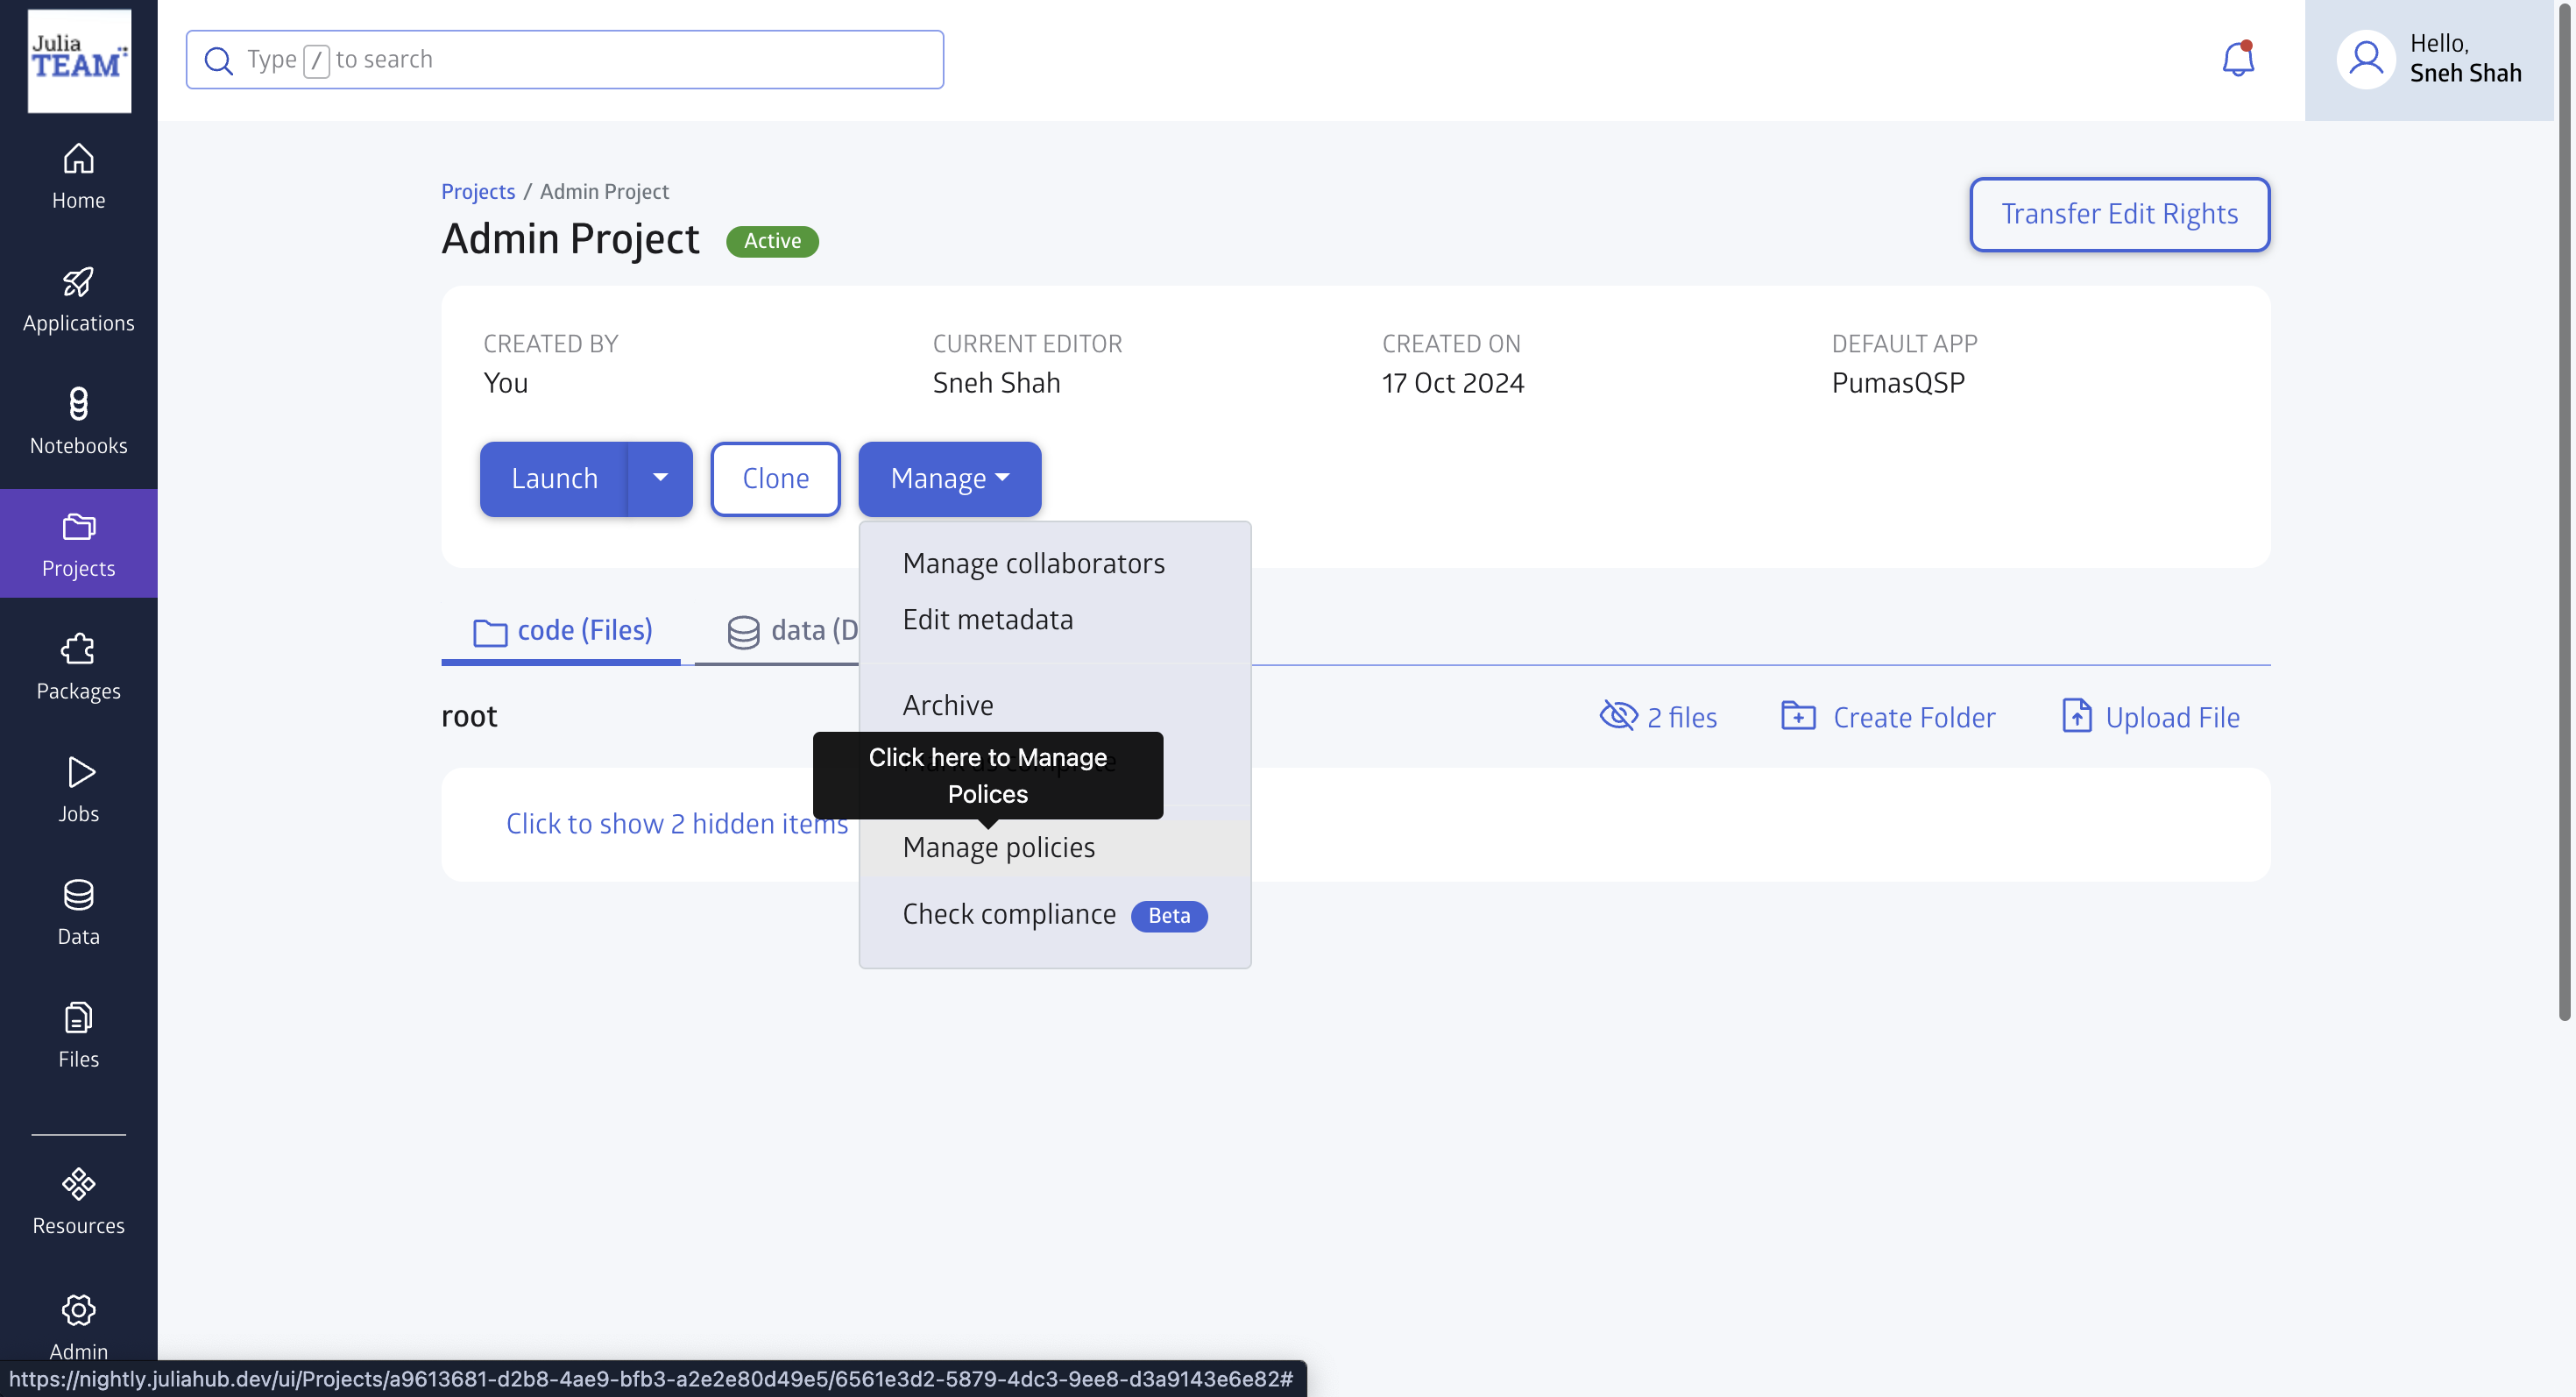This screenshot has height=1397, width=2576.
Task: Click the Projects breadcrumb link
Action: [478, 191]
